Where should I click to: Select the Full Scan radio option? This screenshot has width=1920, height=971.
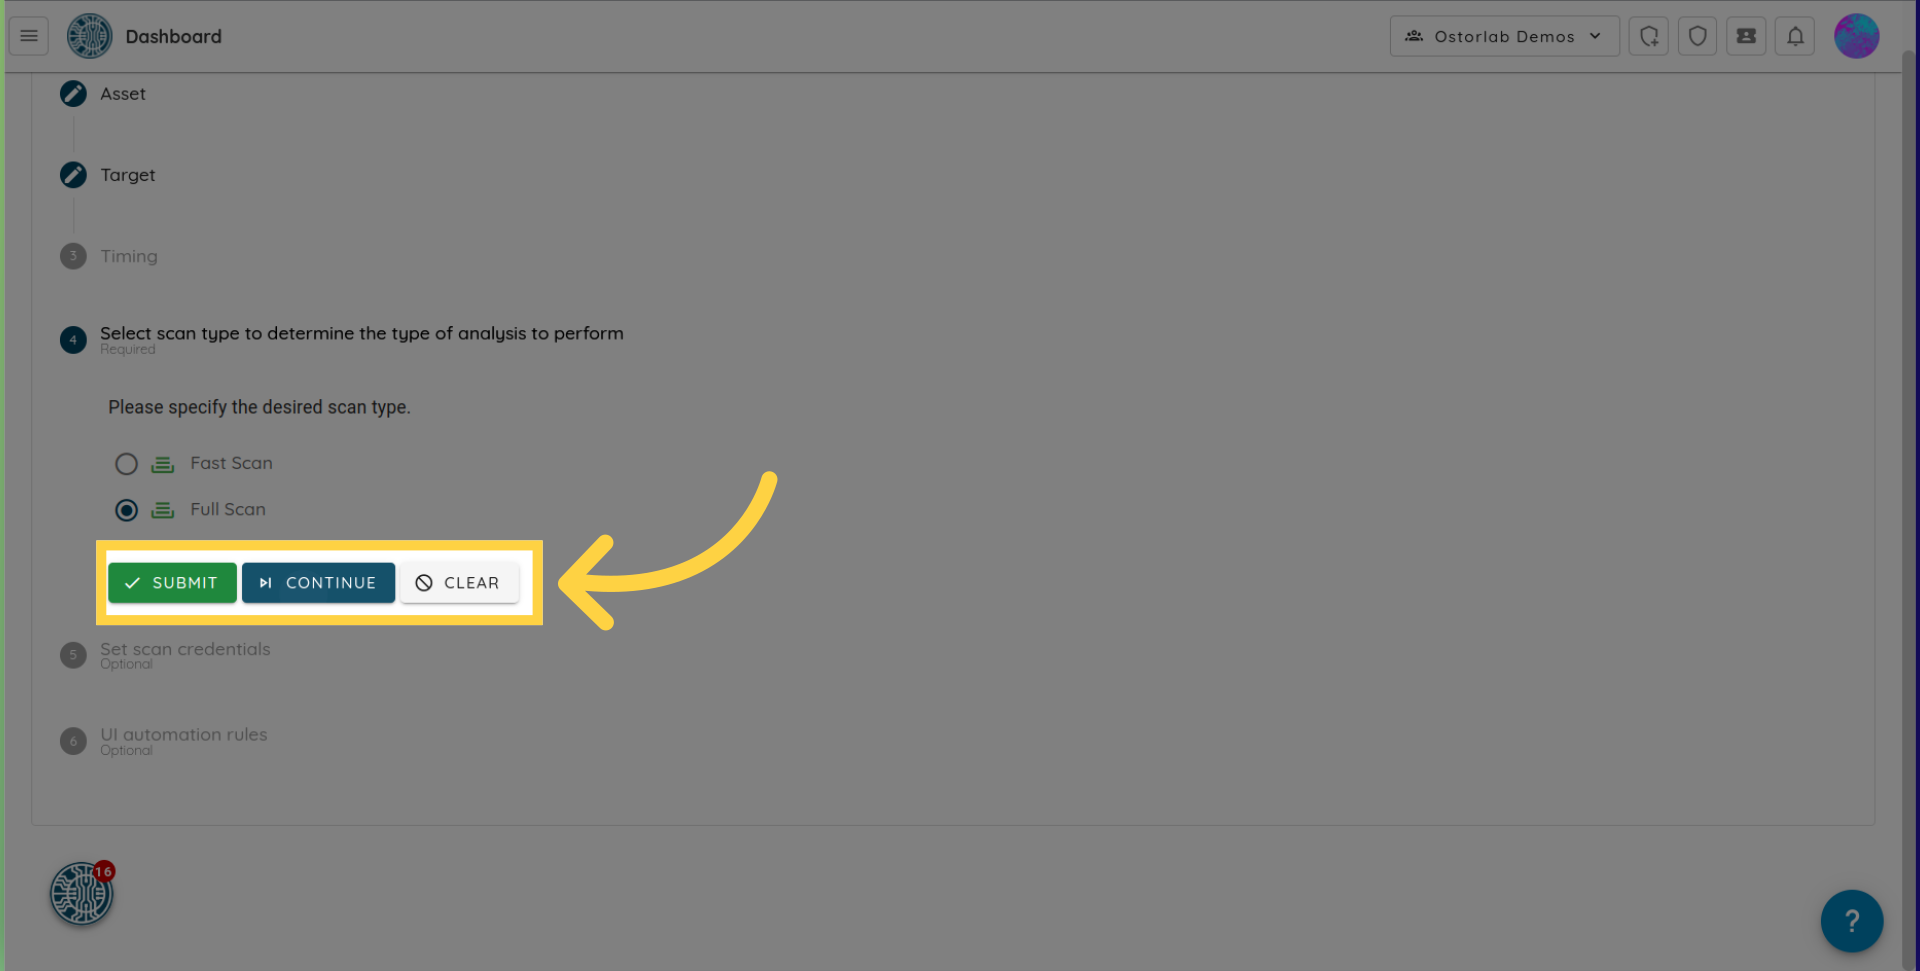[x=126, y=510]
